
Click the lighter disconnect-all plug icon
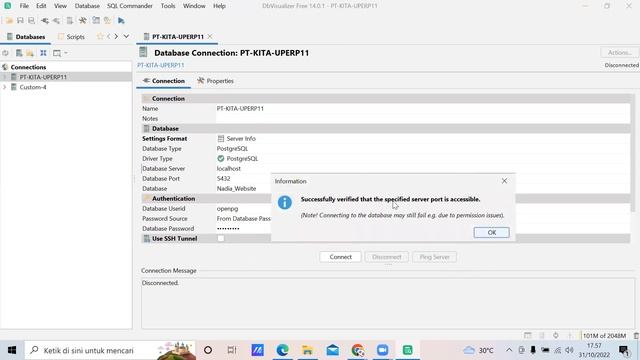coord(56,20)
